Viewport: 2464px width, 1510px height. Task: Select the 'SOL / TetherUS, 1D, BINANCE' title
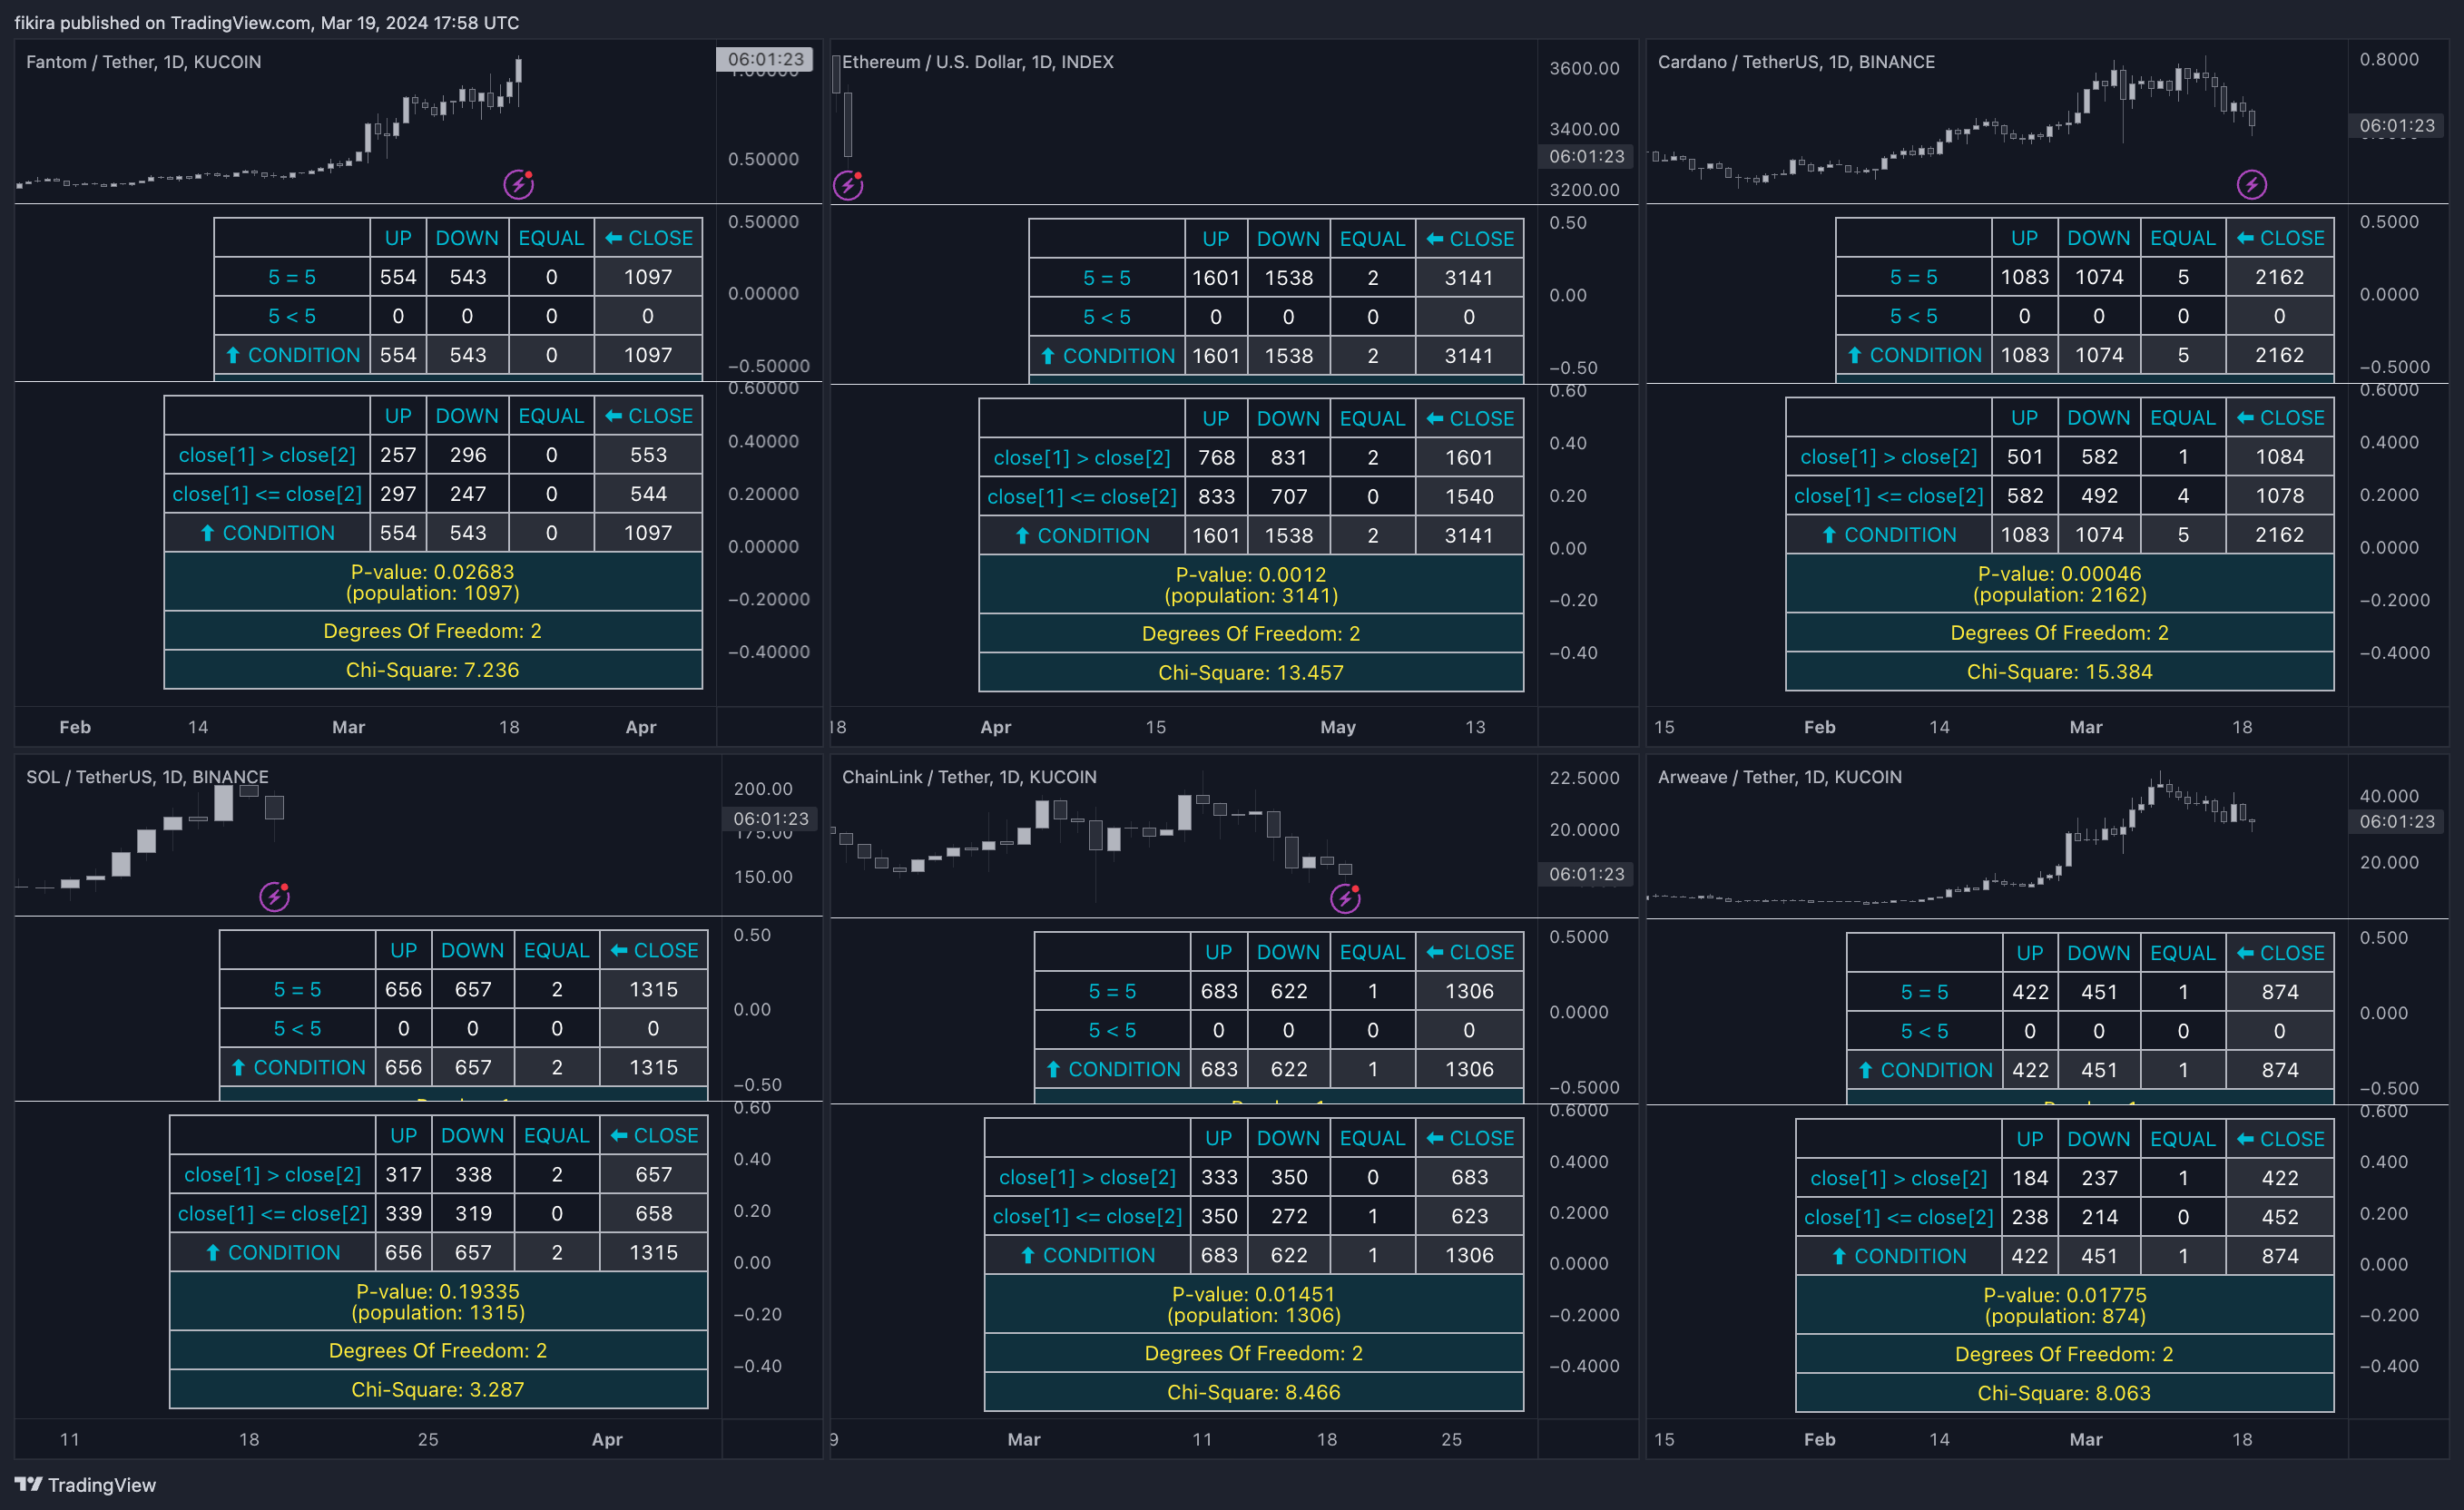point(147,777)
